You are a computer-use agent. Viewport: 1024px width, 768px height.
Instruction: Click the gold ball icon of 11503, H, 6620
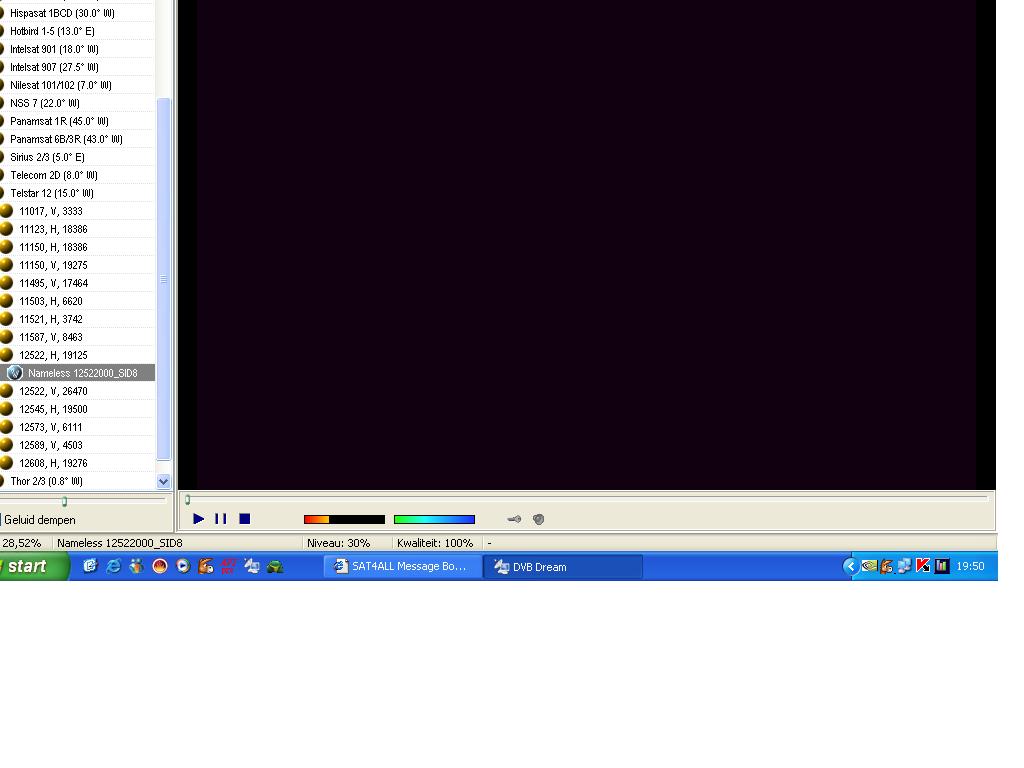[x=7, y=301]
